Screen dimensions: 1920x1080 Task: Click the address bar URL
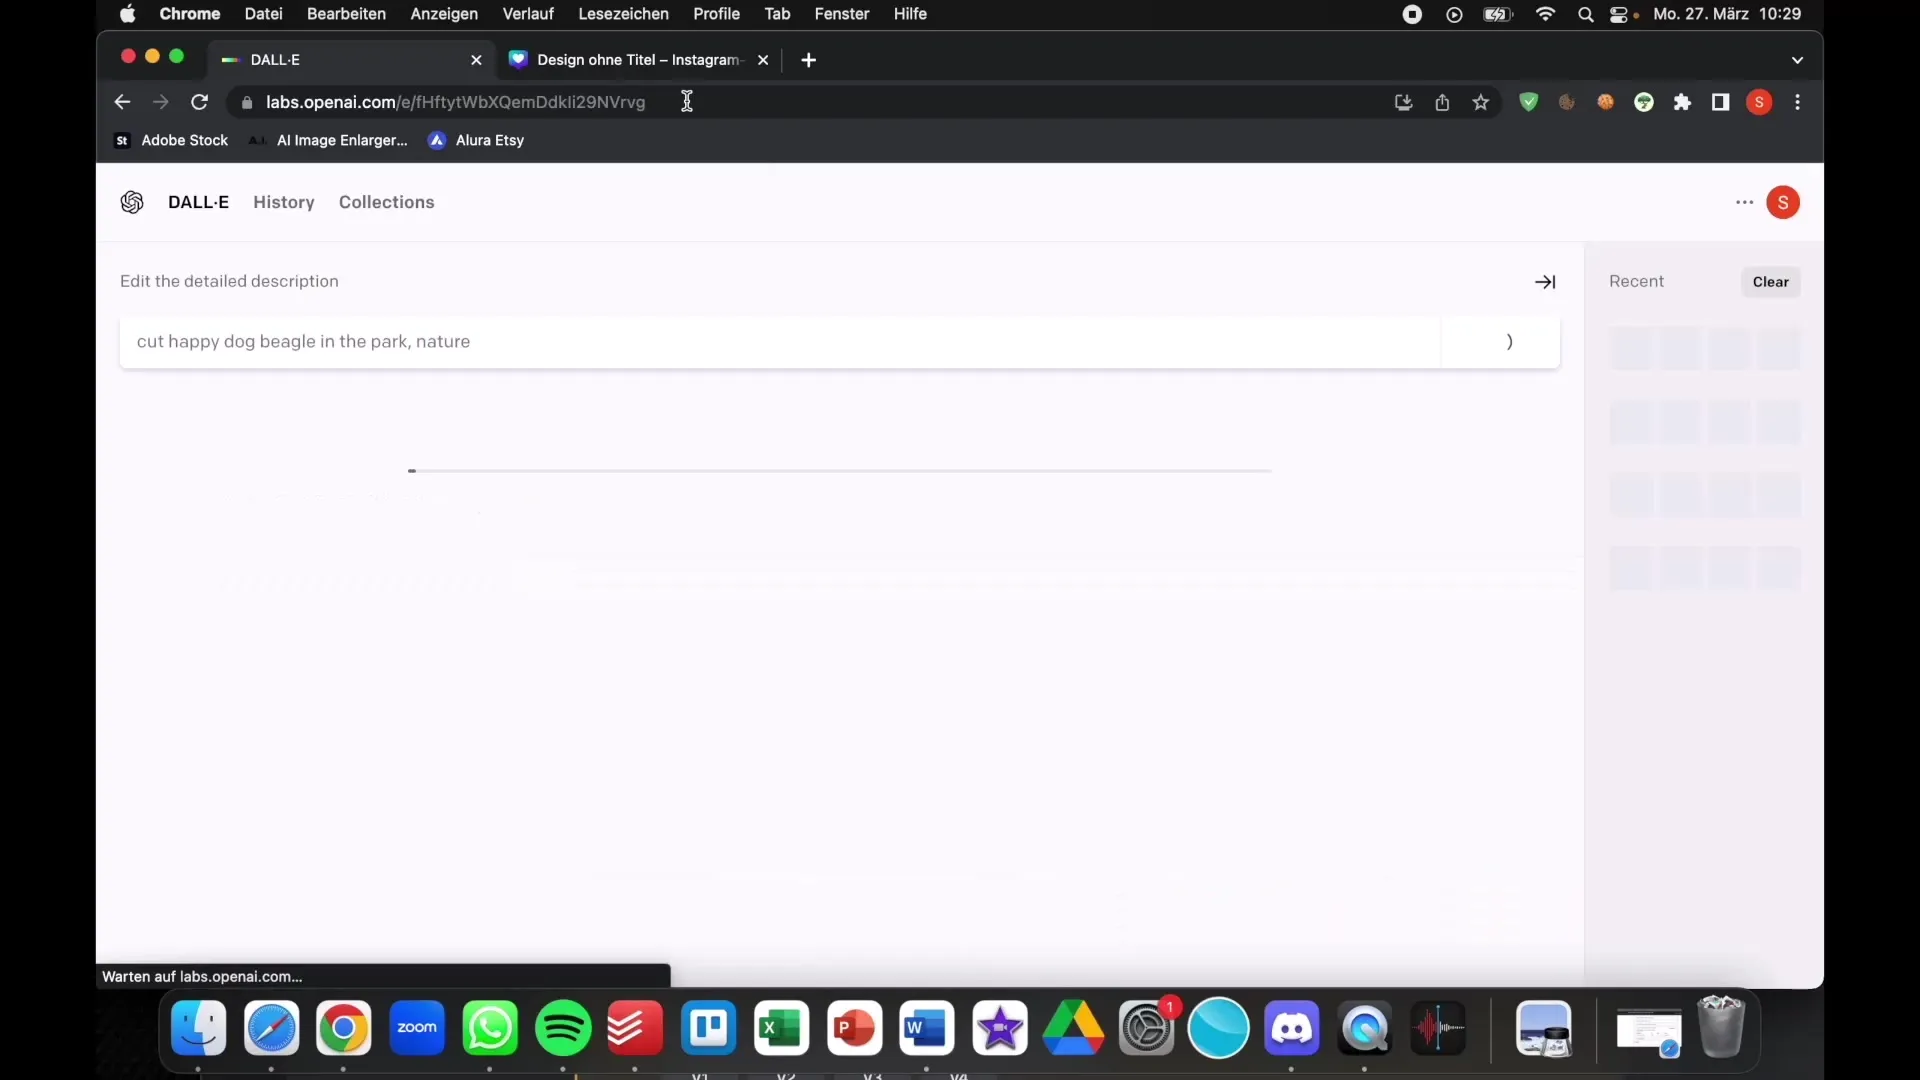[x=455, y=102]
